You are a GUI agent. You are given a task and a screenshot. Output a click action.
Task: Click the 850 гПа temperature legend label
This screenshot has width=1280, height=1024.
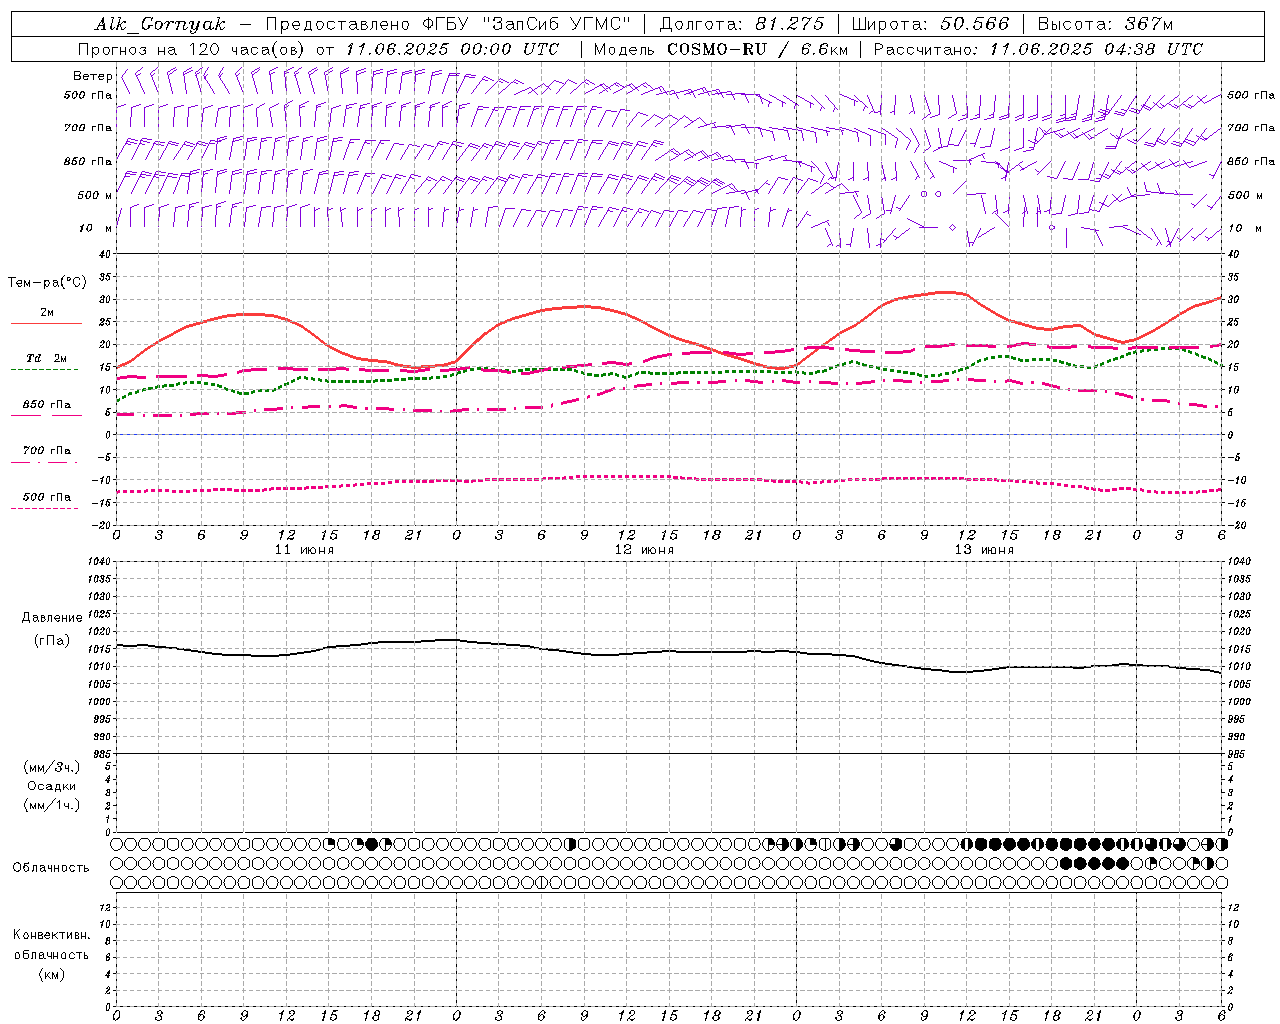click(x=47, y=405)
